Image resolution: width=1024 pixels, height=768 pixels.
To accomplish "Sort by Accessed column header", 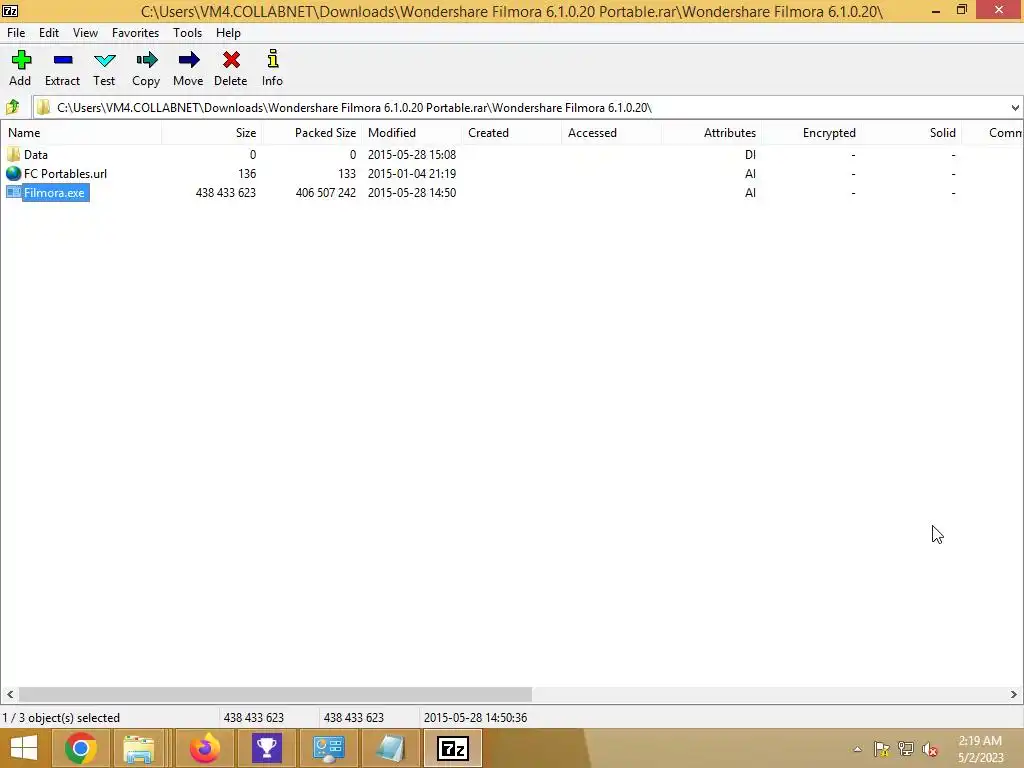I will [611, 133].
